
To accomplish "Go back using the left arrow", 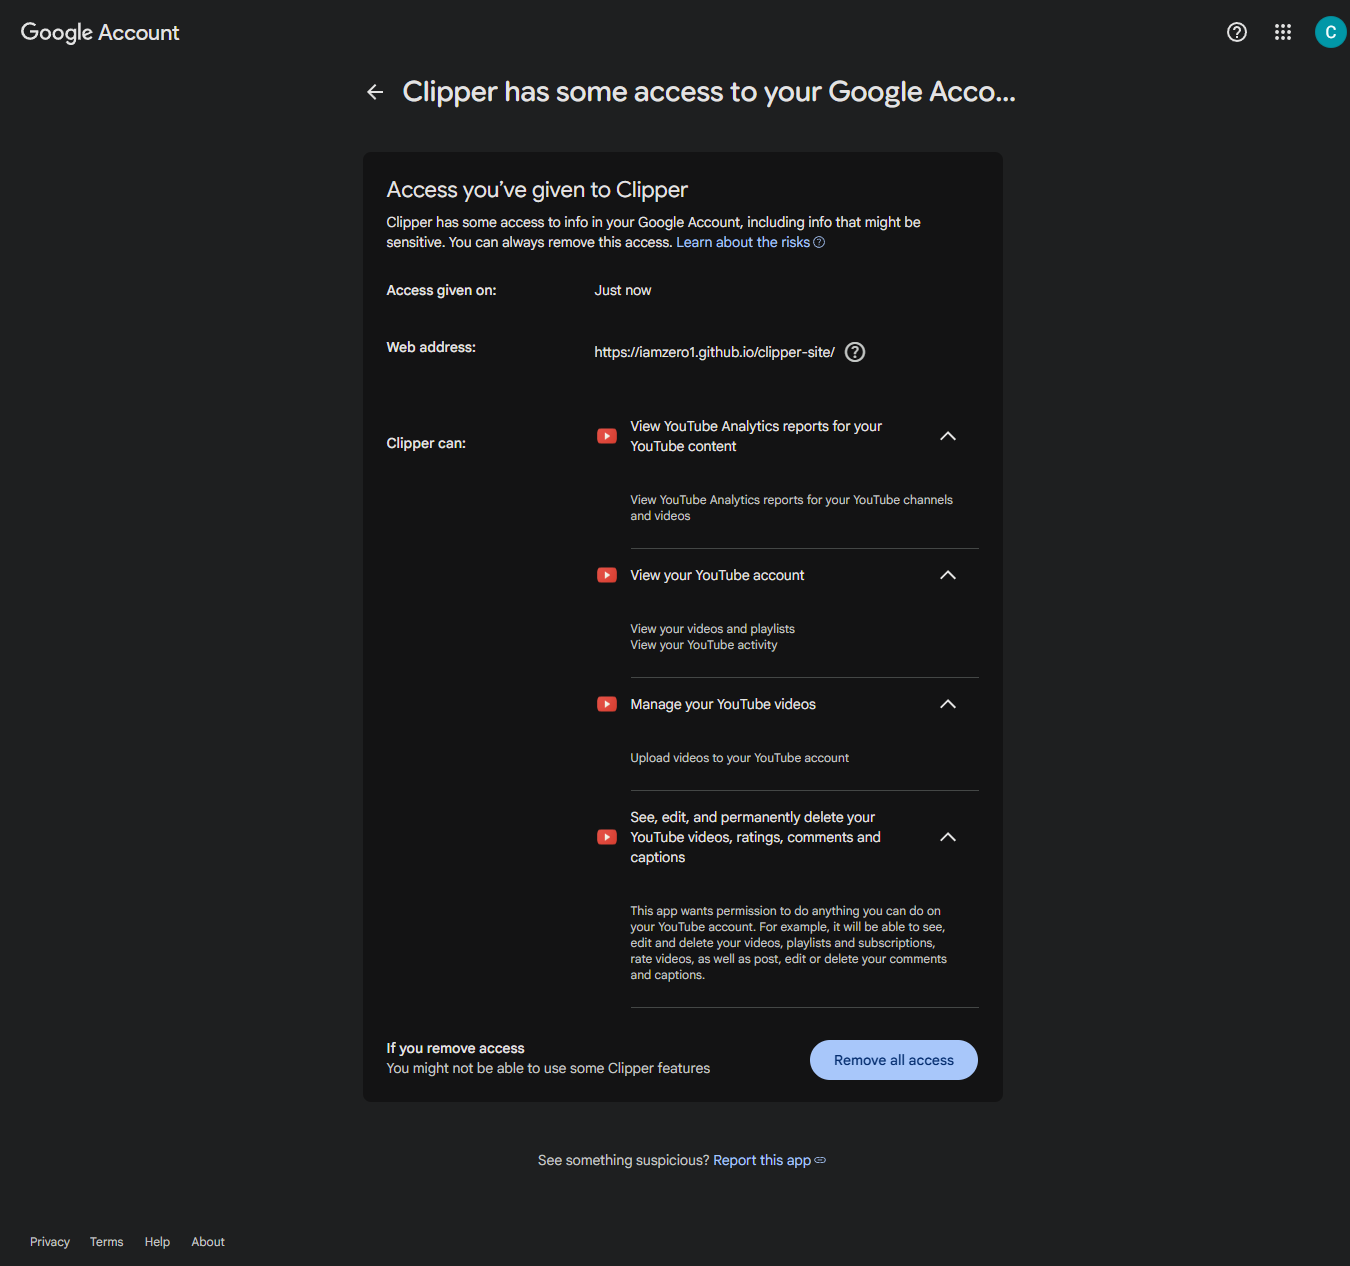I will click(x=375, y=92).
